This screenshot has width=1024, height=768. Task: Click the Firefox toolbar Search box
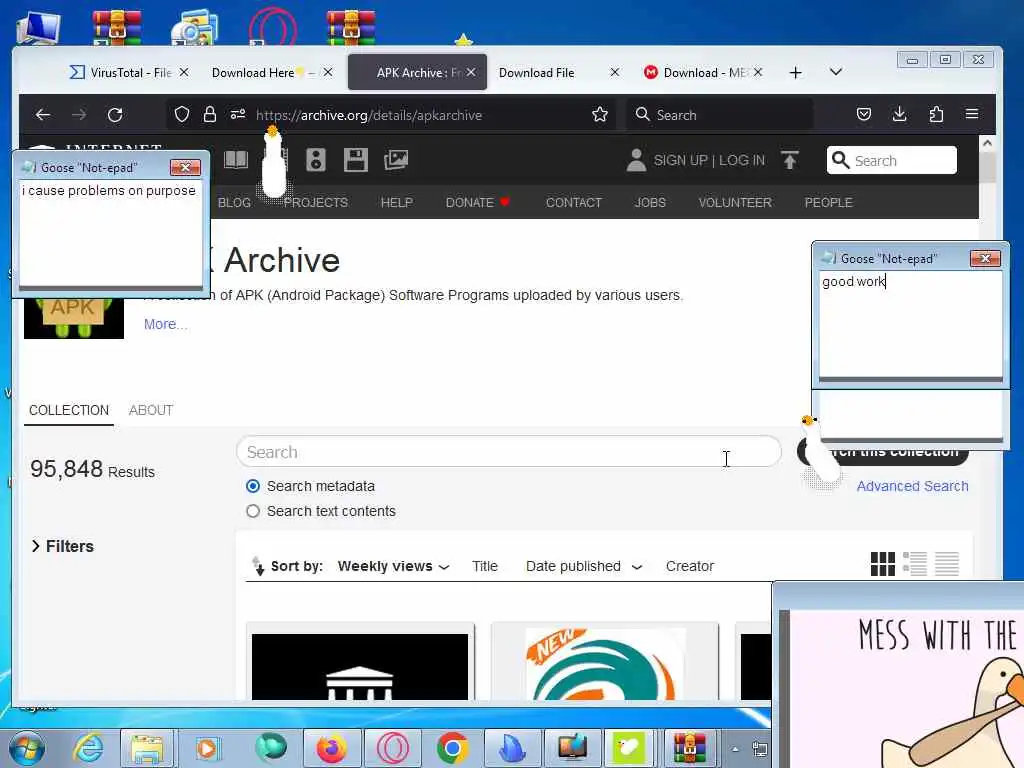pos(719,115)
